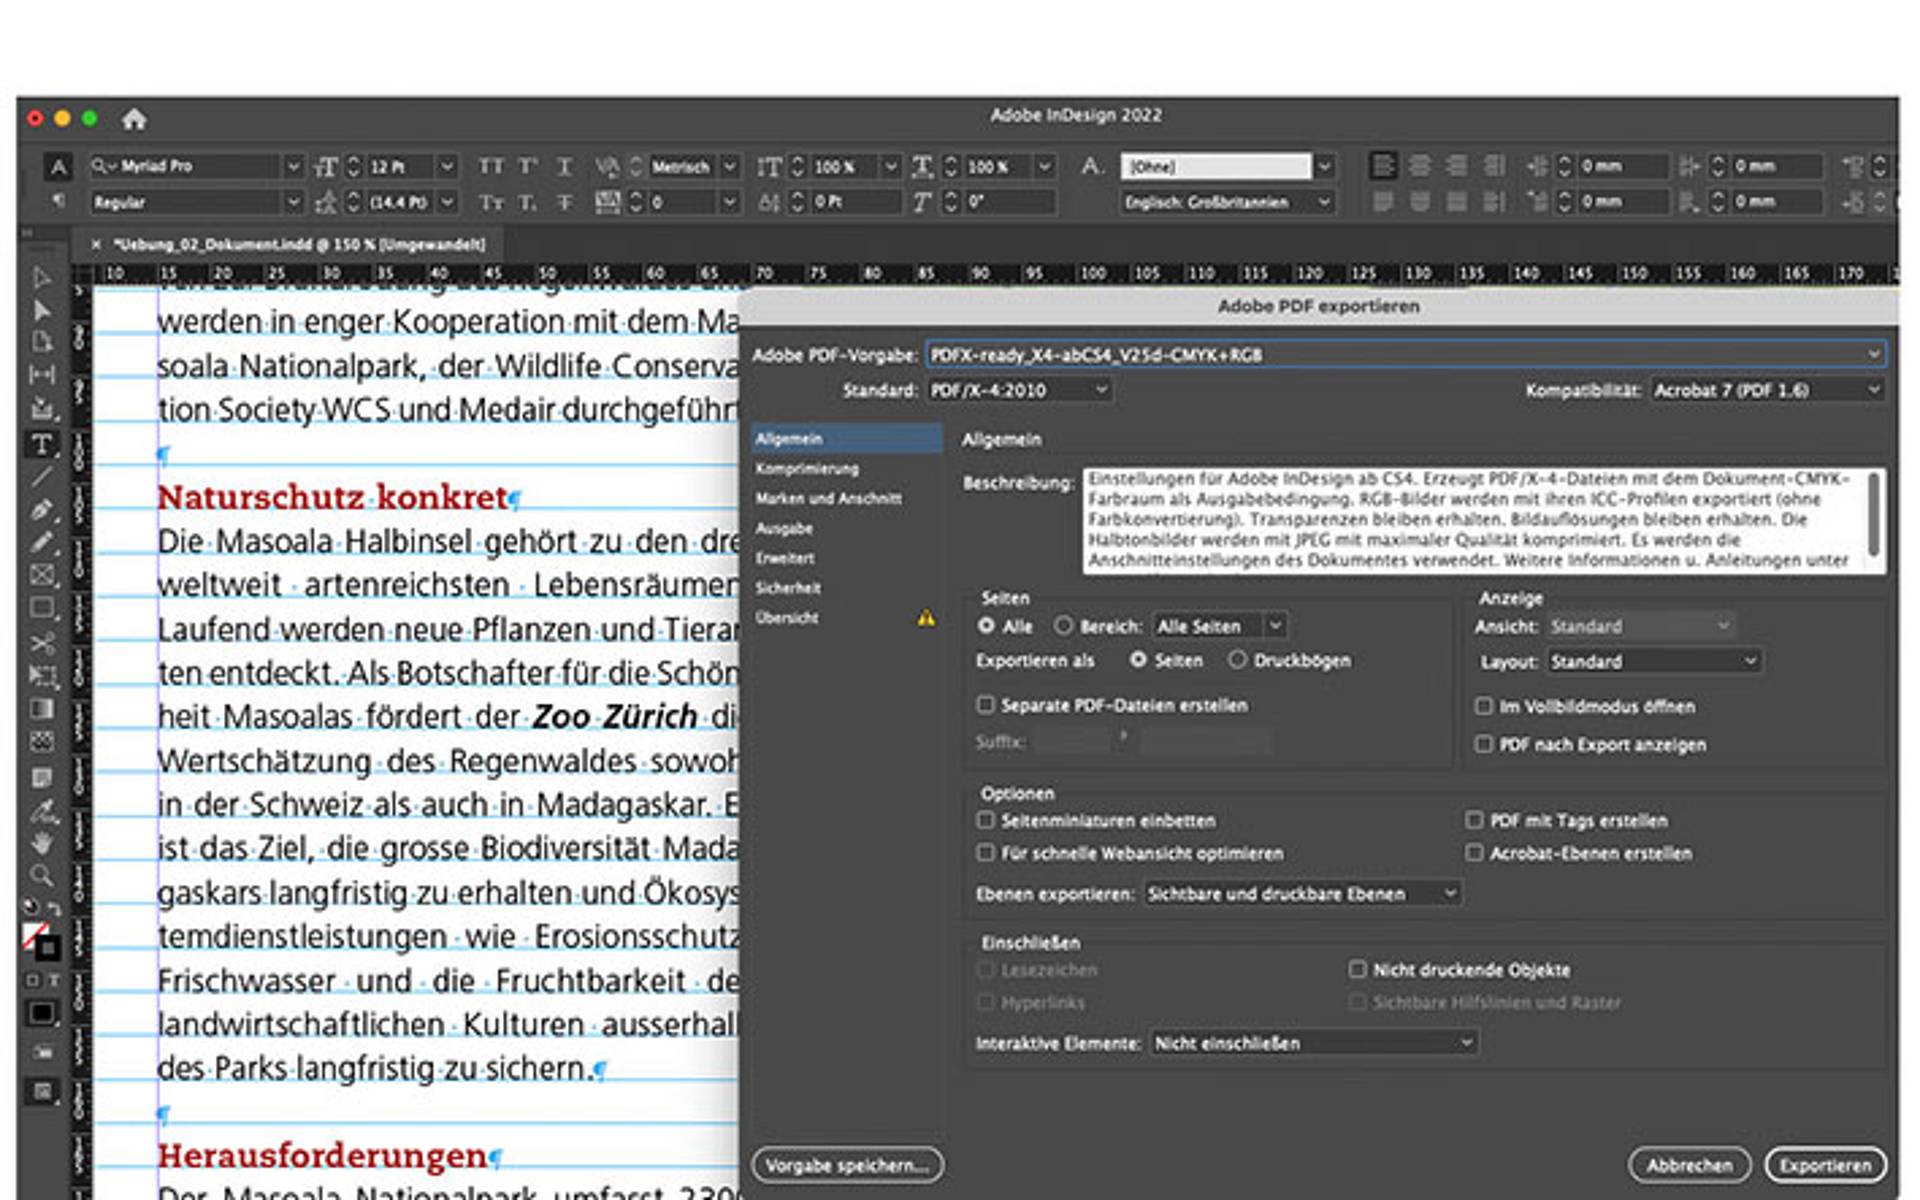Open the Standard PDF/X-4:2010 dropdown
This screenshot has width=1920, height=1200.
tap(1019, 390)
